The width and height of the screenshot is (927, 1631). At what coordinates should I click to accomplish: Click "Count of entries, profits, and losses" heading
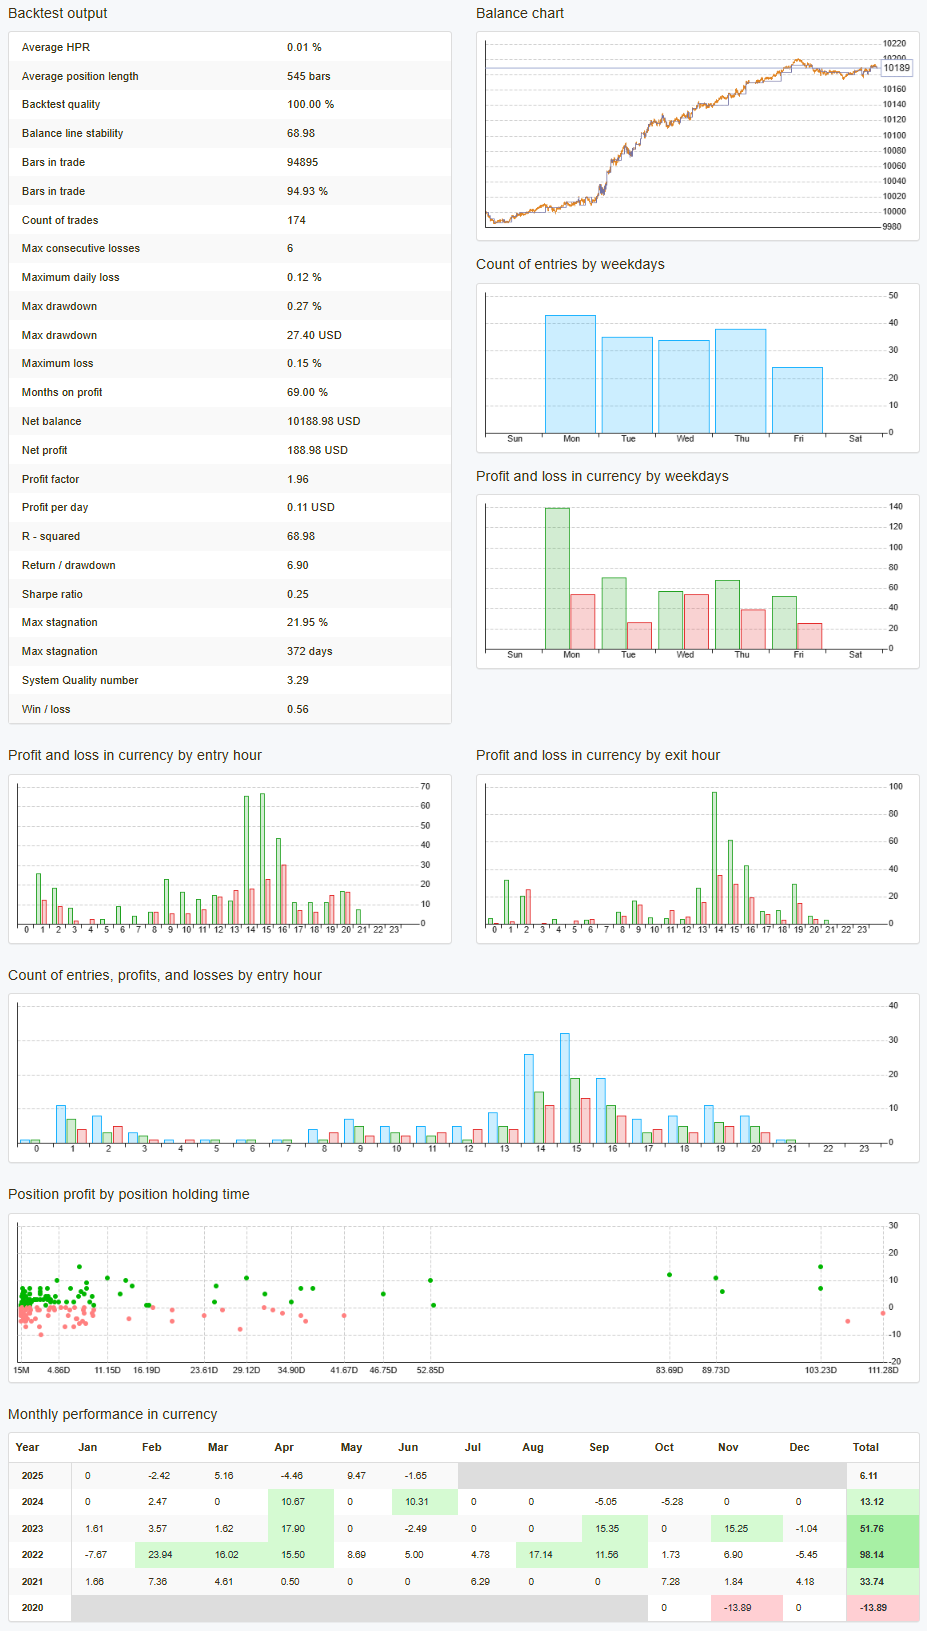click(165, 975)
